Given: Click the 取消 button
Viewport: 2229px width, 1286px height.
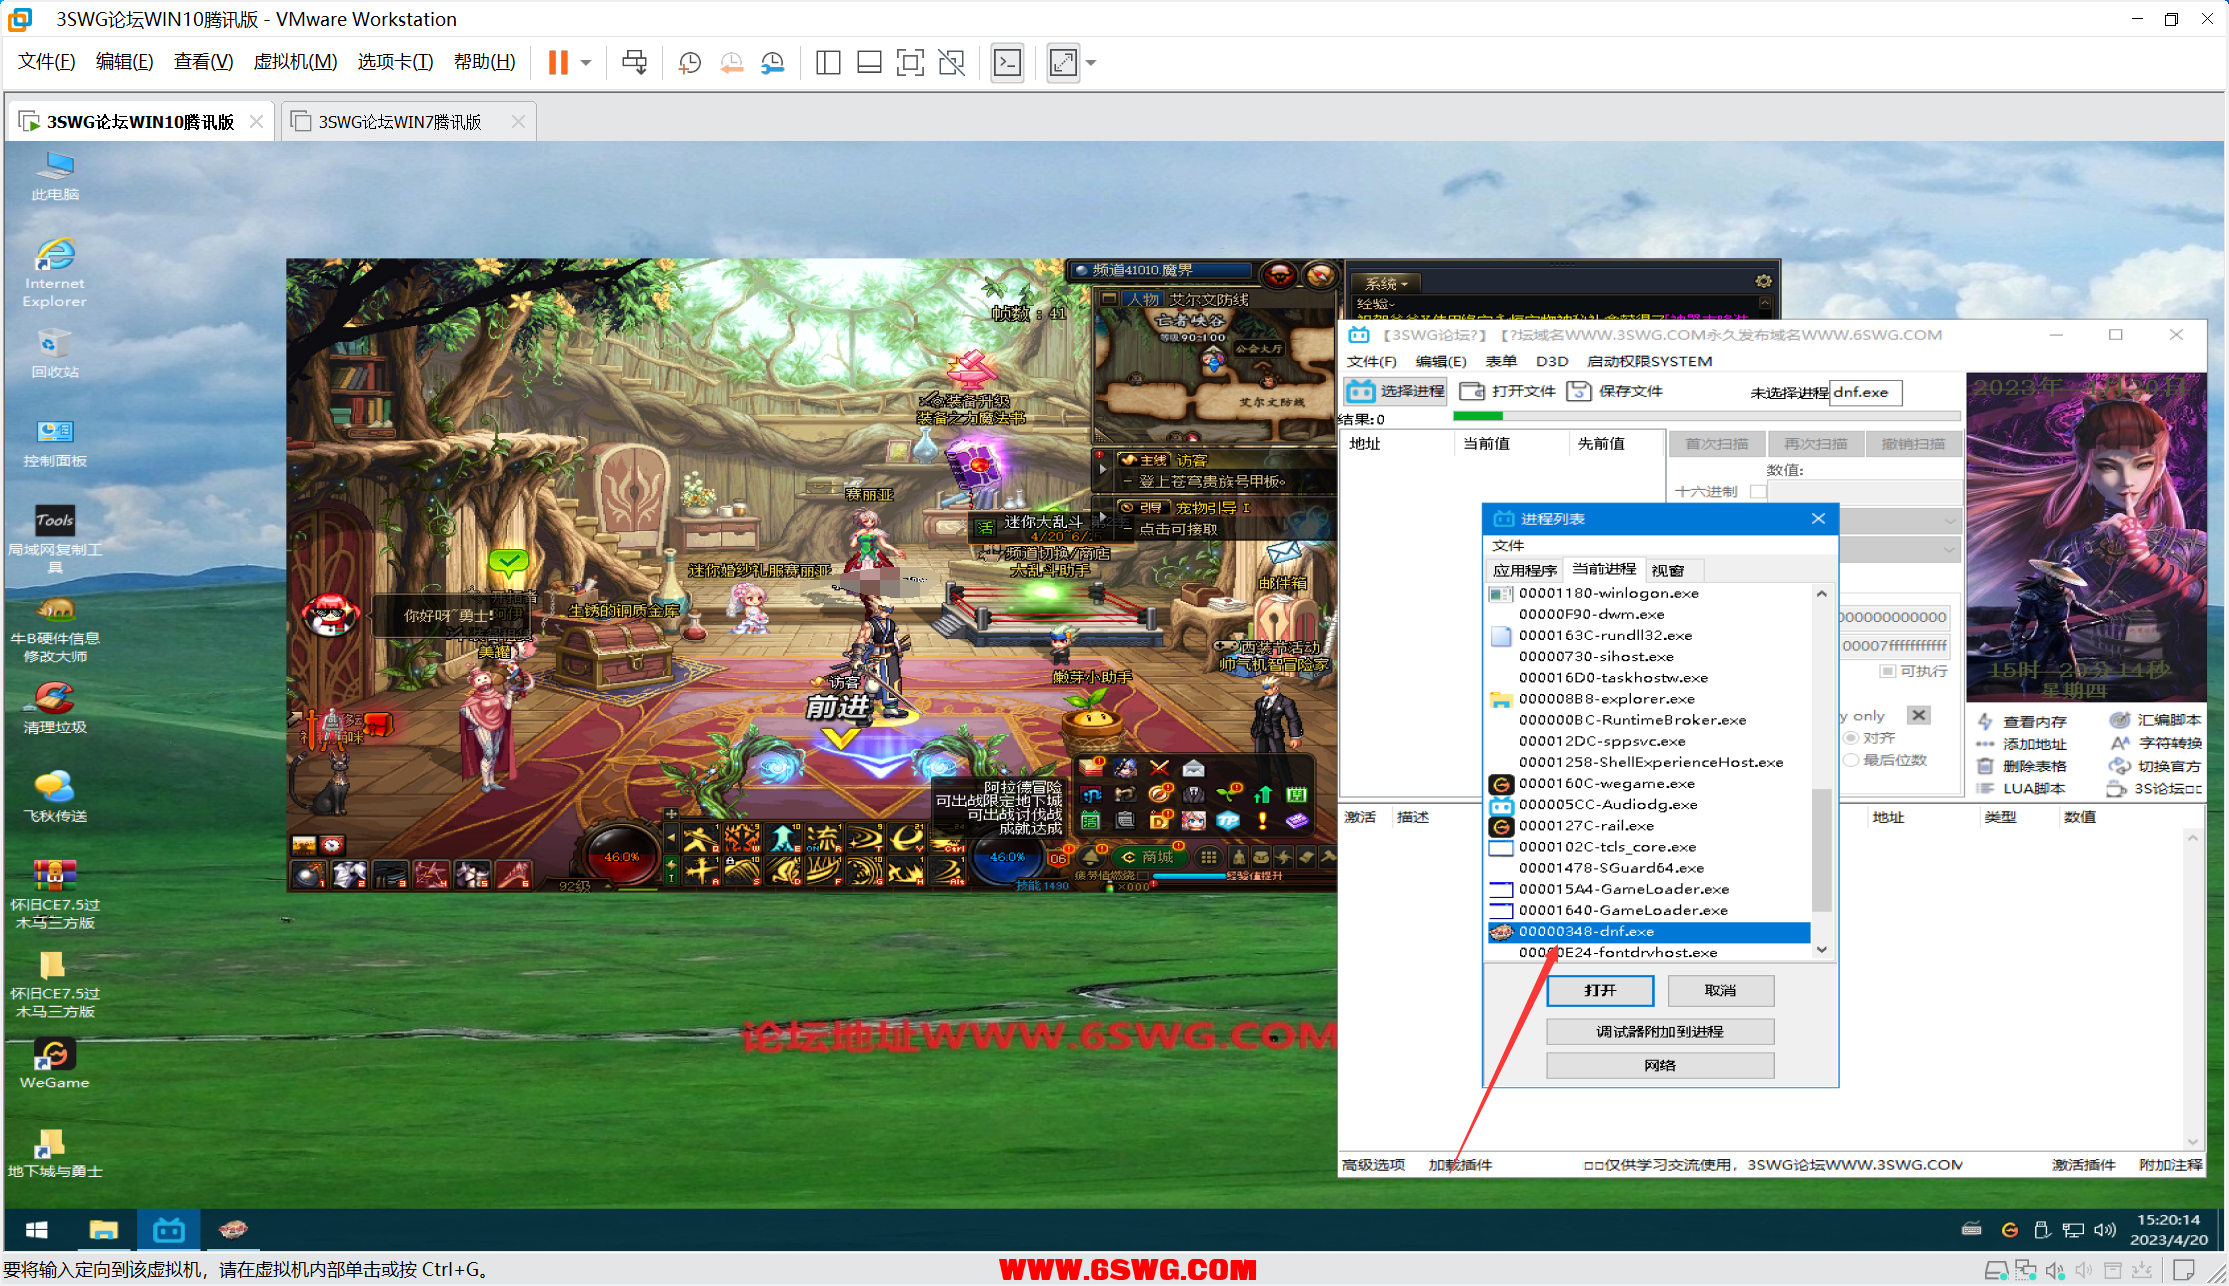Looking at the screenshot, I should point(1720,990).
